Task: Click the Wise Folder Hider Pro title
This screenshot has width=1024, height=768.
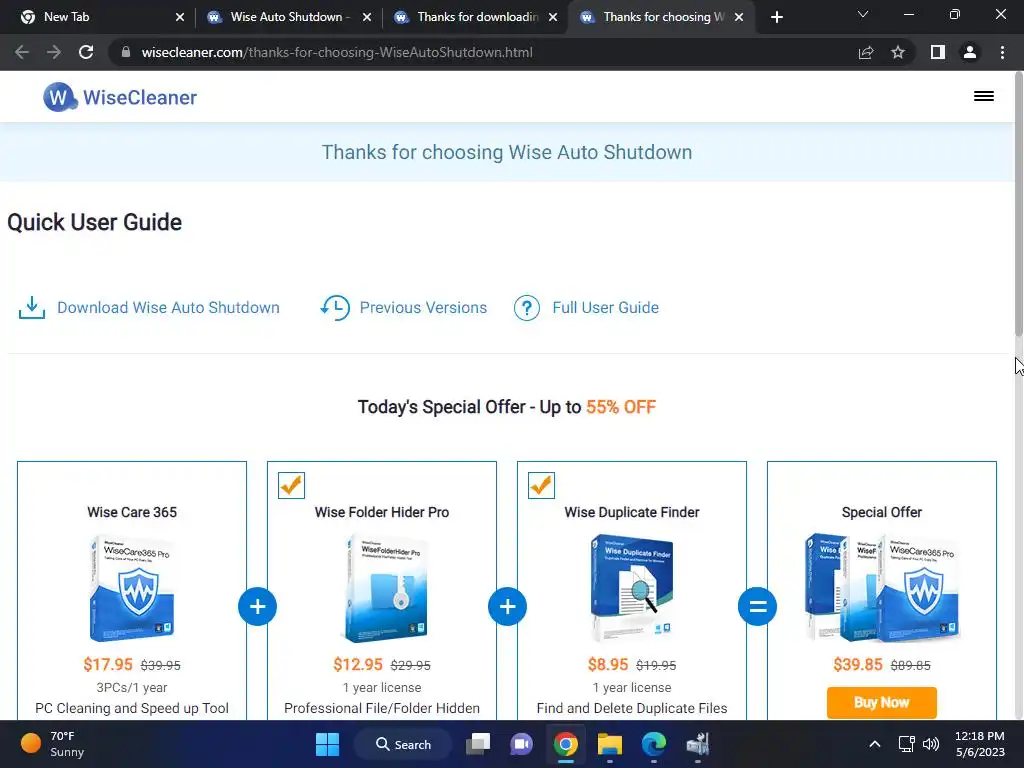Action: coord(382,512)
